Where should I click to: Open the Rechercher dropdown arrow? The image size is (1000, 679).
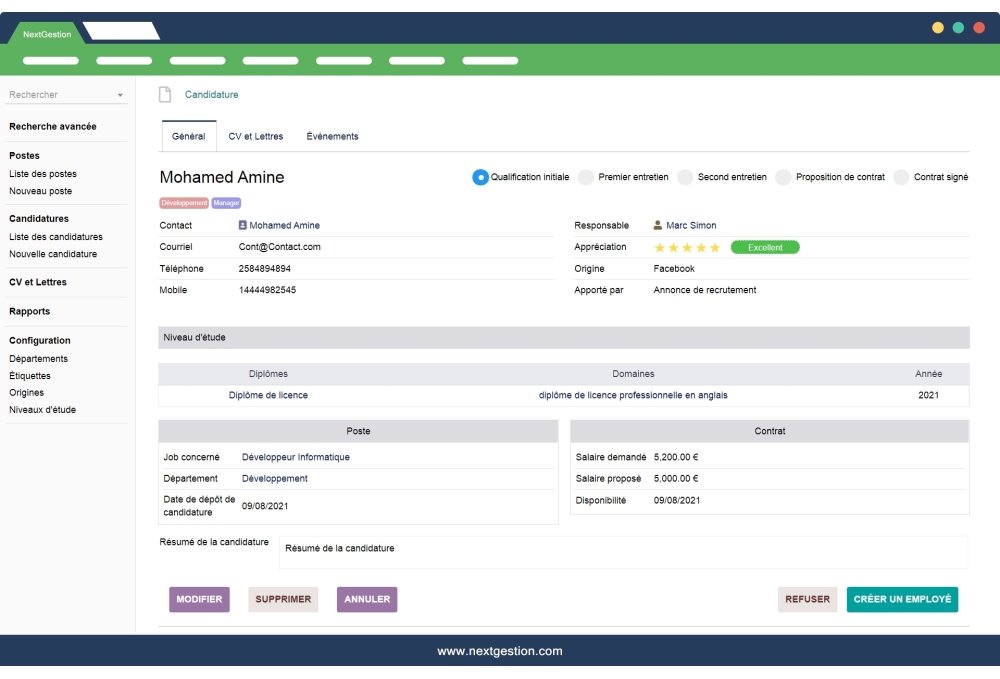(120, 93)
